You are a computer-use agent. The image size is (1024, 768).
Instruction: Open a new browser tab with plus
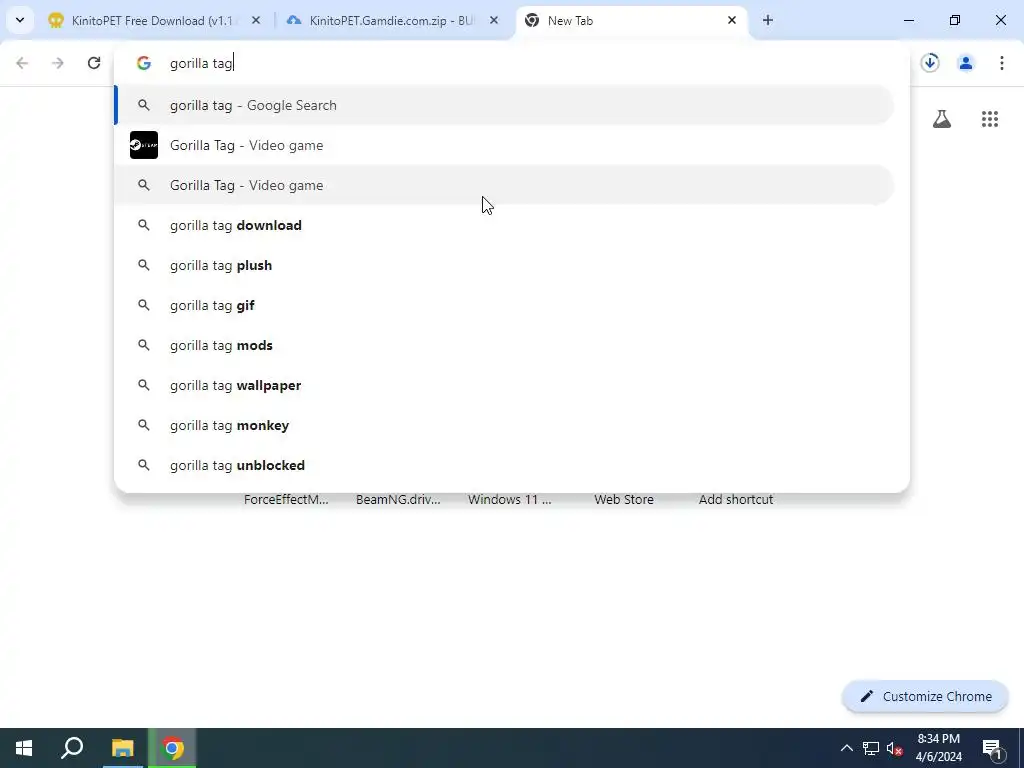(x=768, y=21)
